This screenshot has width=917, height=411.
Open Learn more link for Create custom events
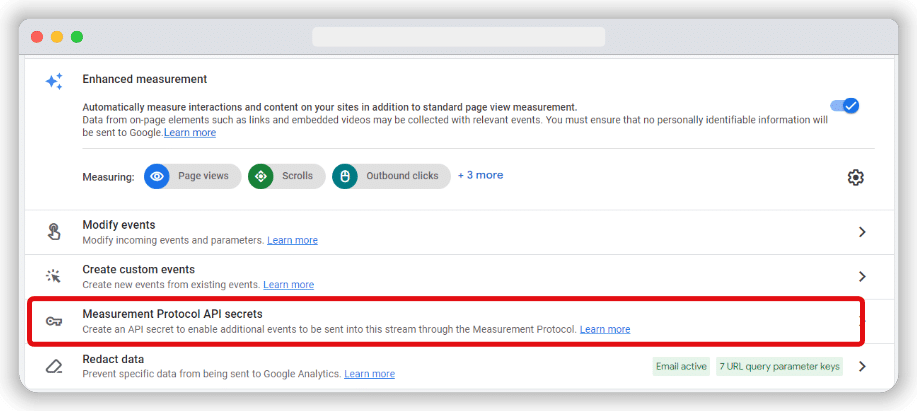[288, 285]
